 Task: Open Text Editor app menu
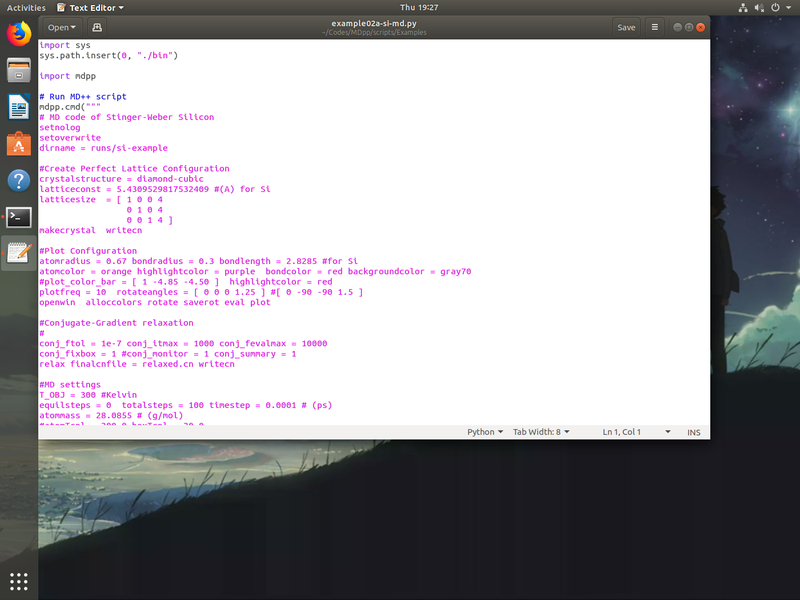[x=90, y=8]
